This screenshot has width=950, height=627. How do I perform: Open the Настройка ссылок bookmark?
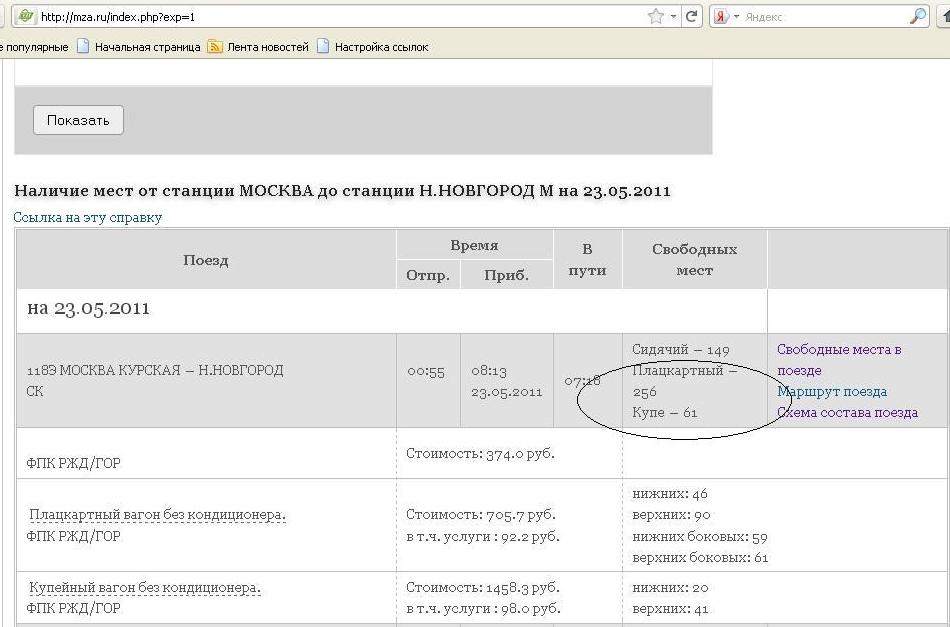(381, 47)
